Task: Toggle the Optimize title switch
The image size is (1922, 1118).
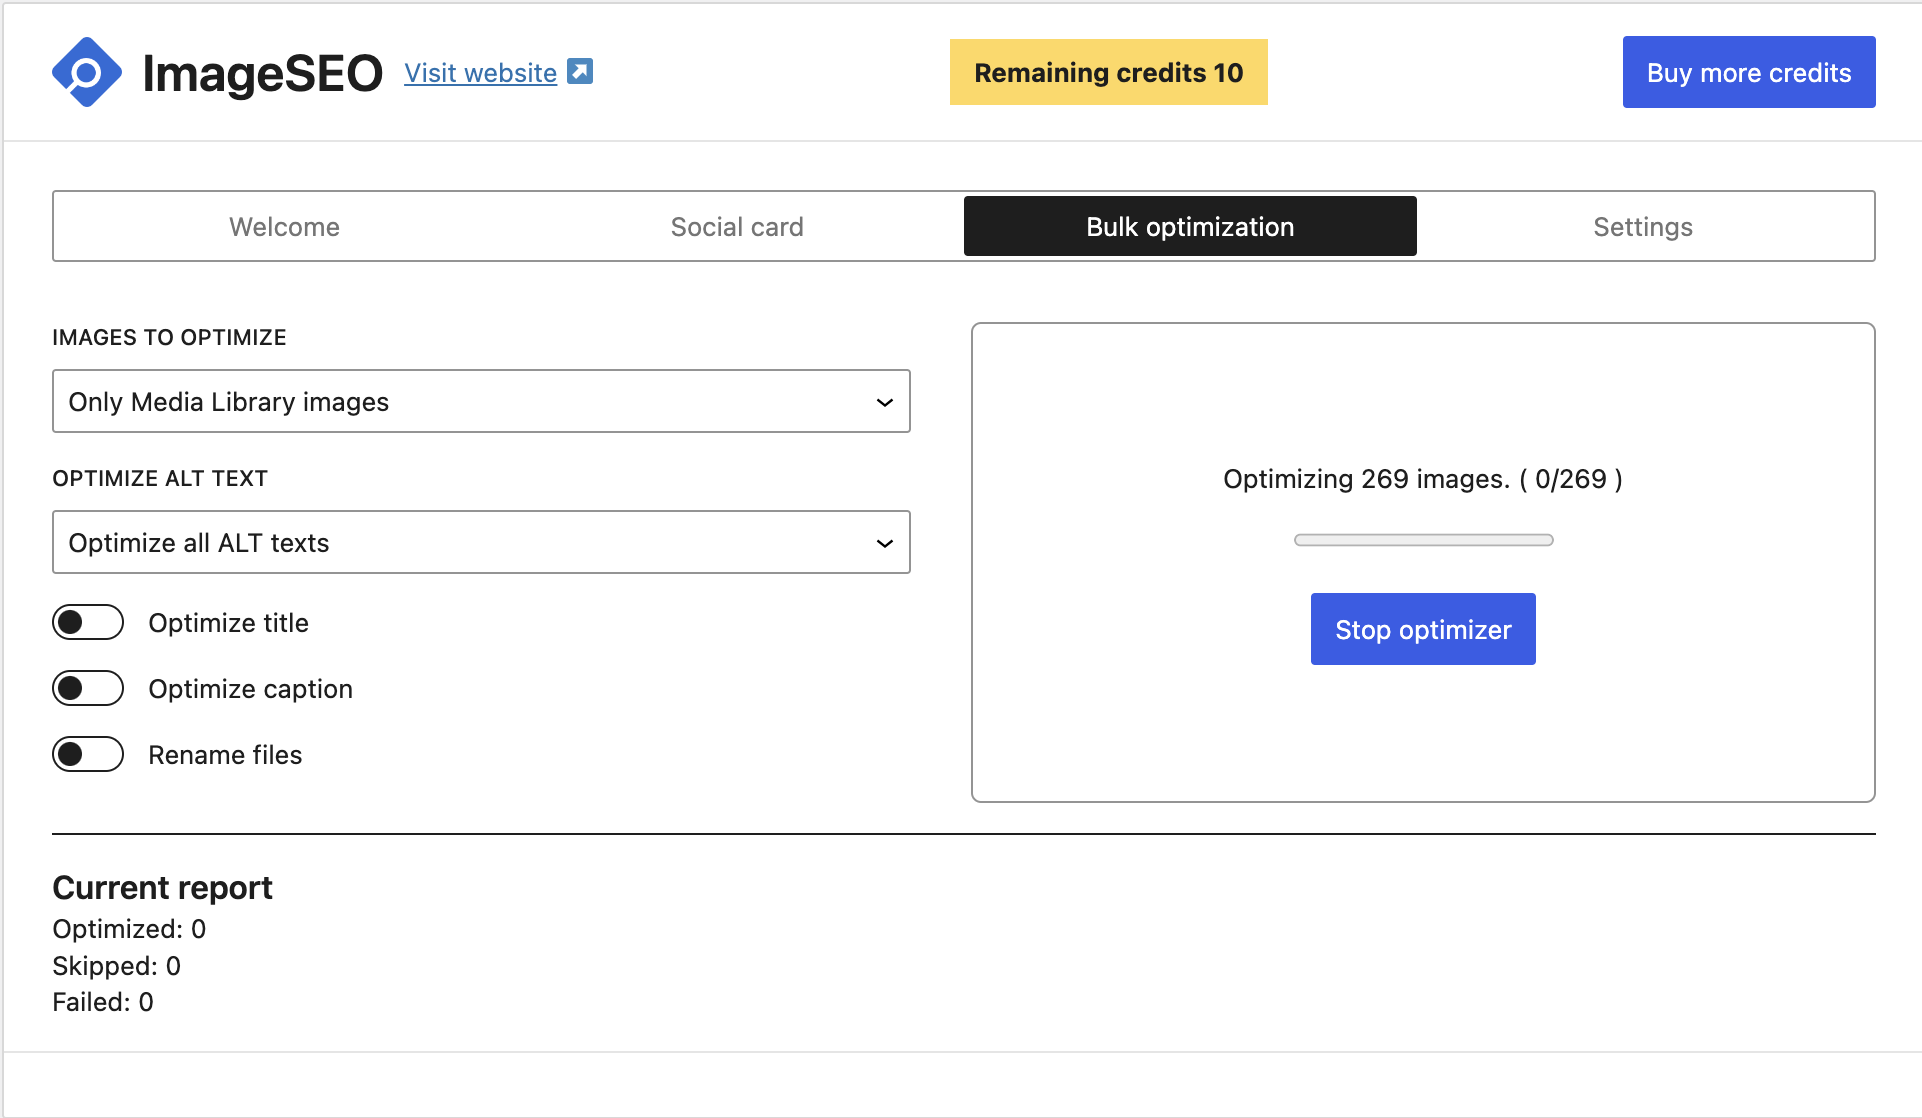Action: pyautogui.click(x=88, y=622)
